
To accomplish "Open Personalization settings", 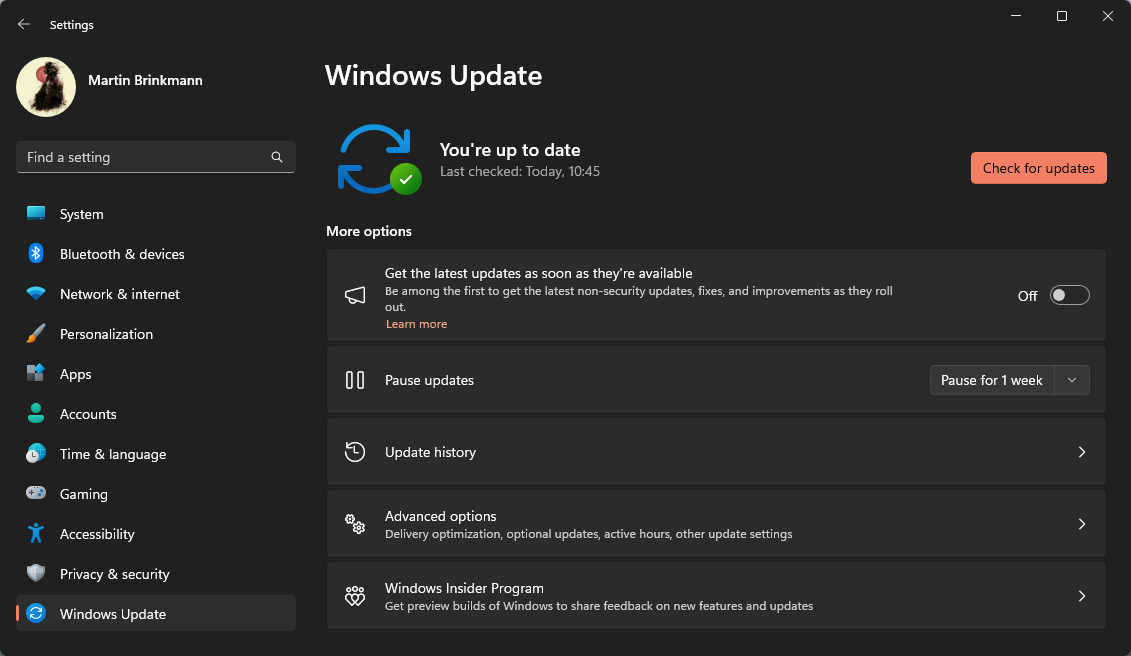I will [x=156, y=334].
